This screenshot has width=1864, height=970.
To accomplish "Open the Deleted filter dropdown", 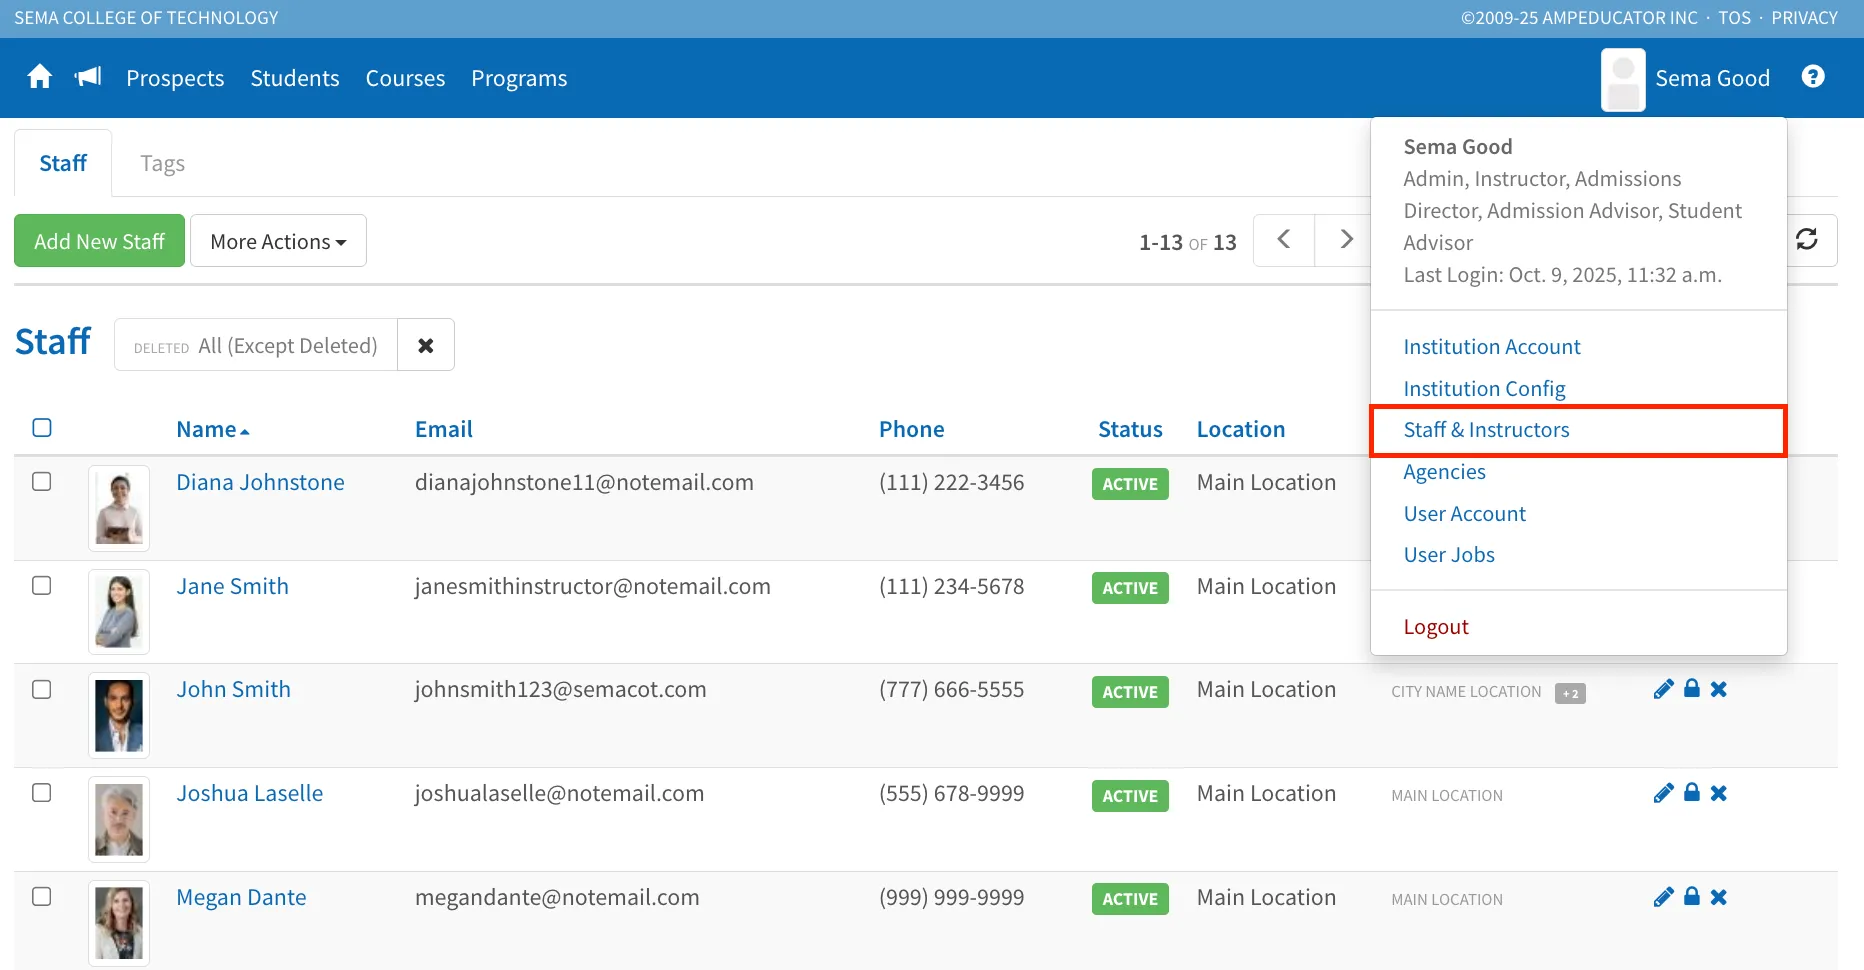I will click(256, 345).
